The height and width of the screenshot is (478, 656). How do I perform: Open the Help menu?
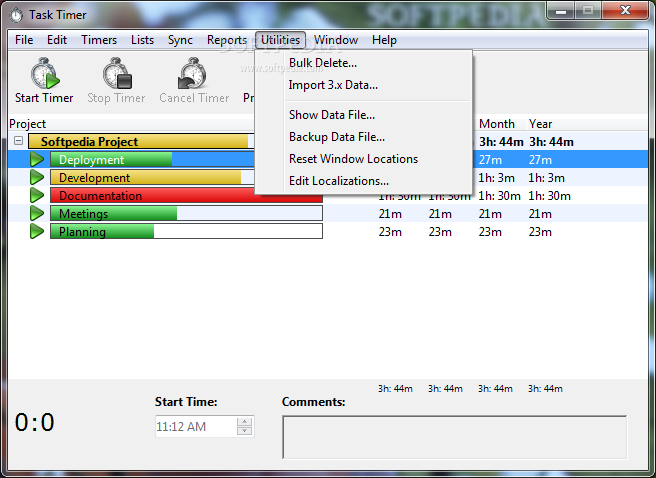click(384, 40)
